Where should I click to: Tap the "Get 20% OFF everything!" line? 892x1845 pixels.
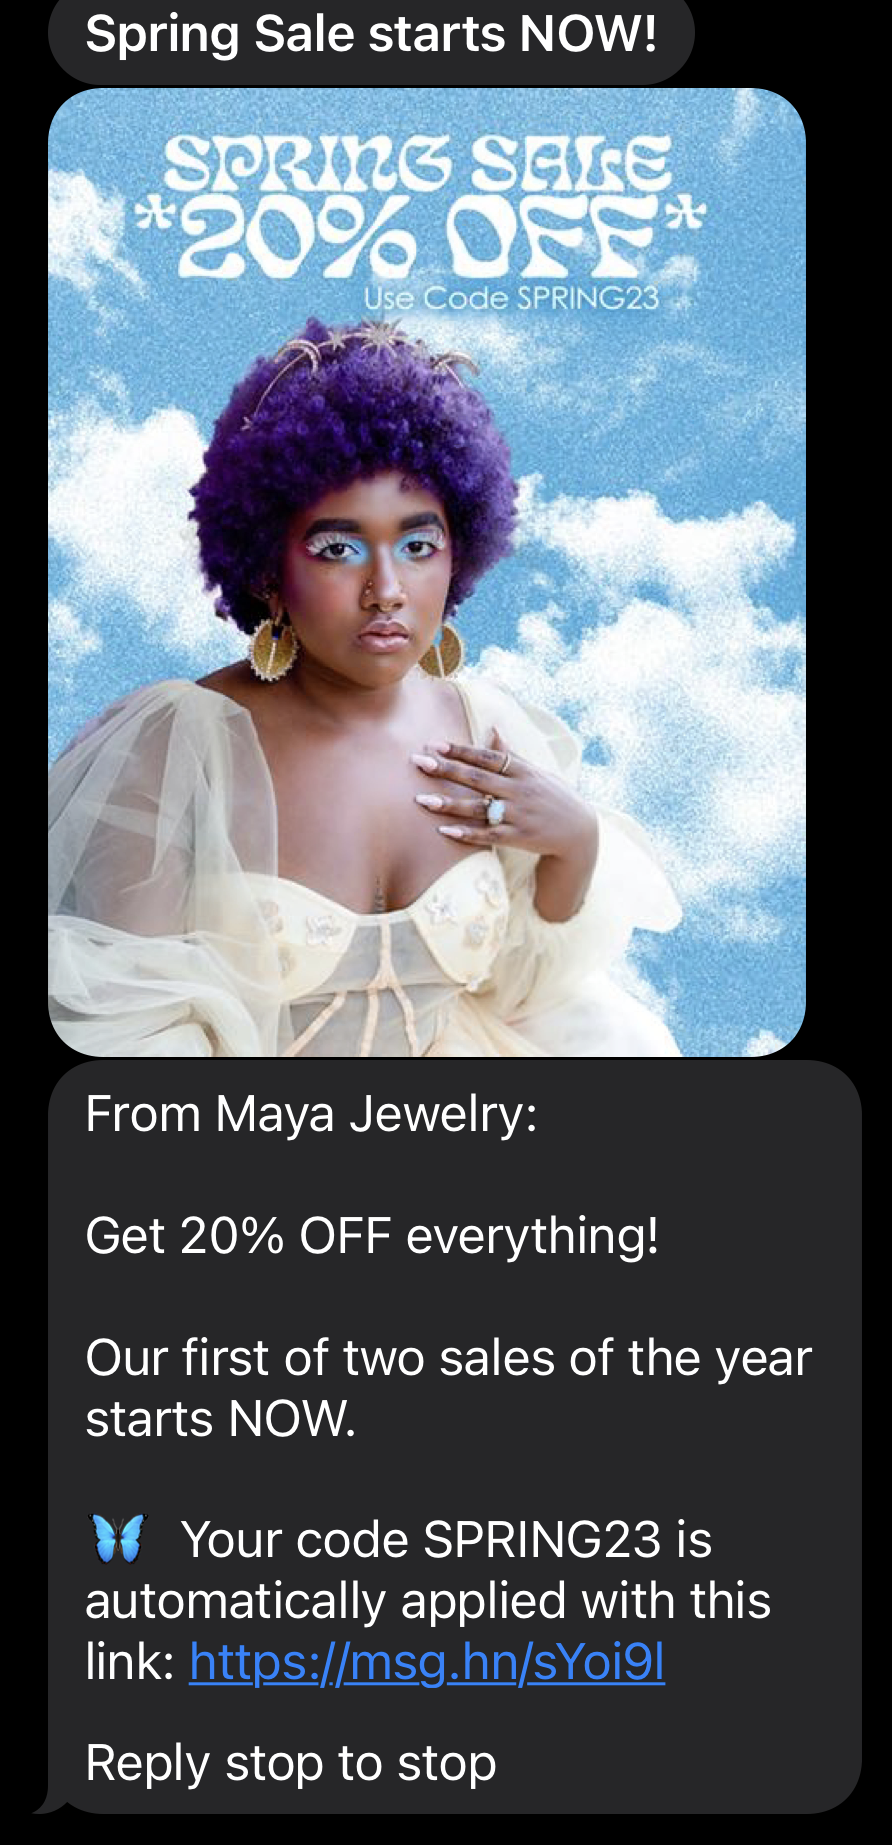372,1236
